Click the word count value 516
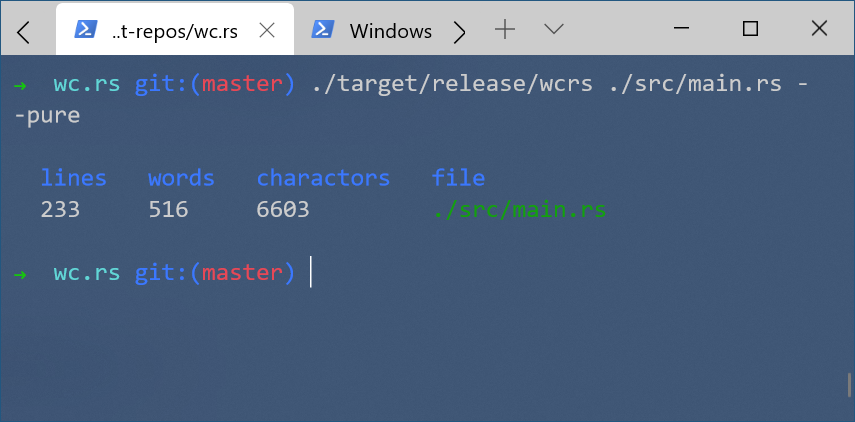Screen dimensions: 855x422 [x=168, y=210]
